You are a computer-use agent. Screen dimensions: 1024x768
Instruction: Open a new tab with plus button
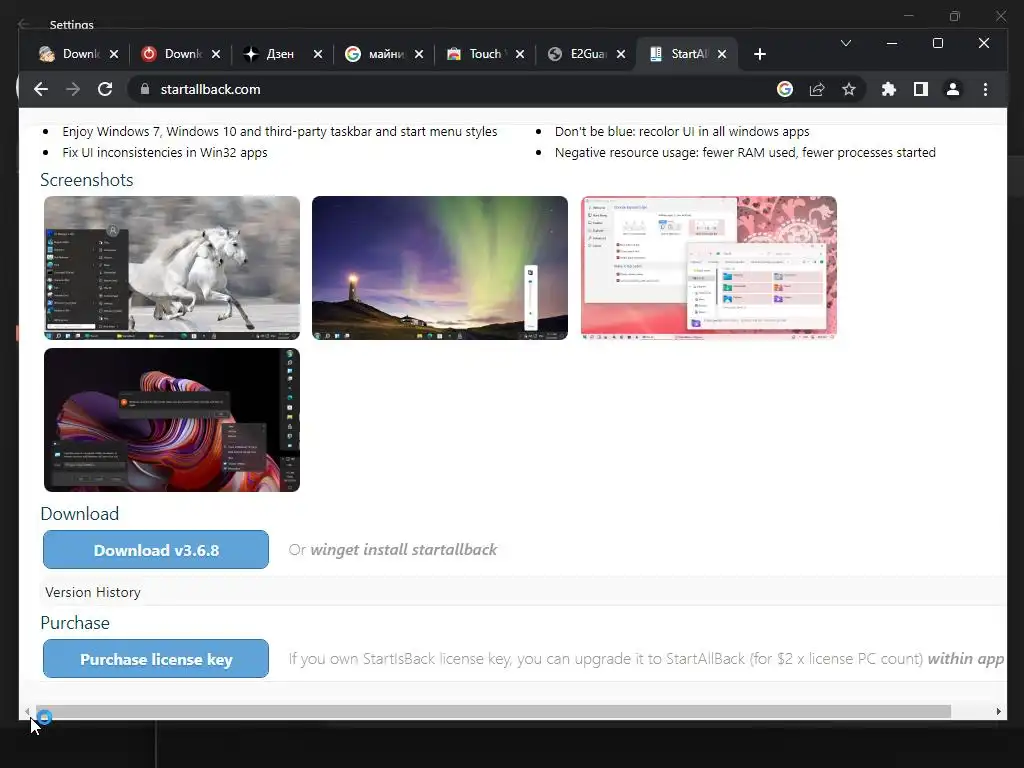(760, 54)
